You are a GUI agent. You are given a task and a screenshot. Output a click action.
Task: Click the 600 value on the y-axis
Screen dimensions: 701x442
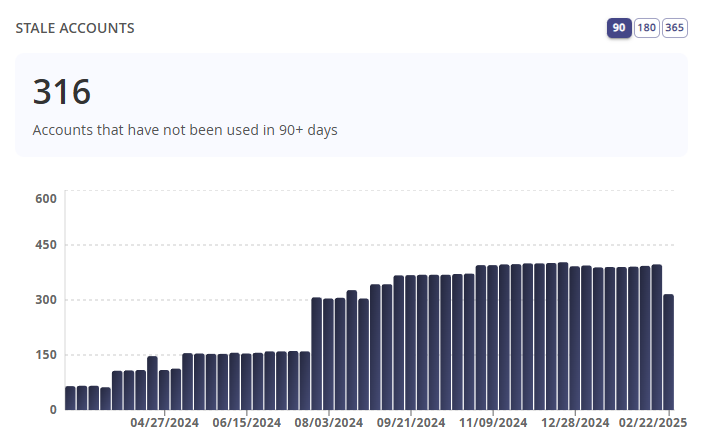[x=46, y=198]
